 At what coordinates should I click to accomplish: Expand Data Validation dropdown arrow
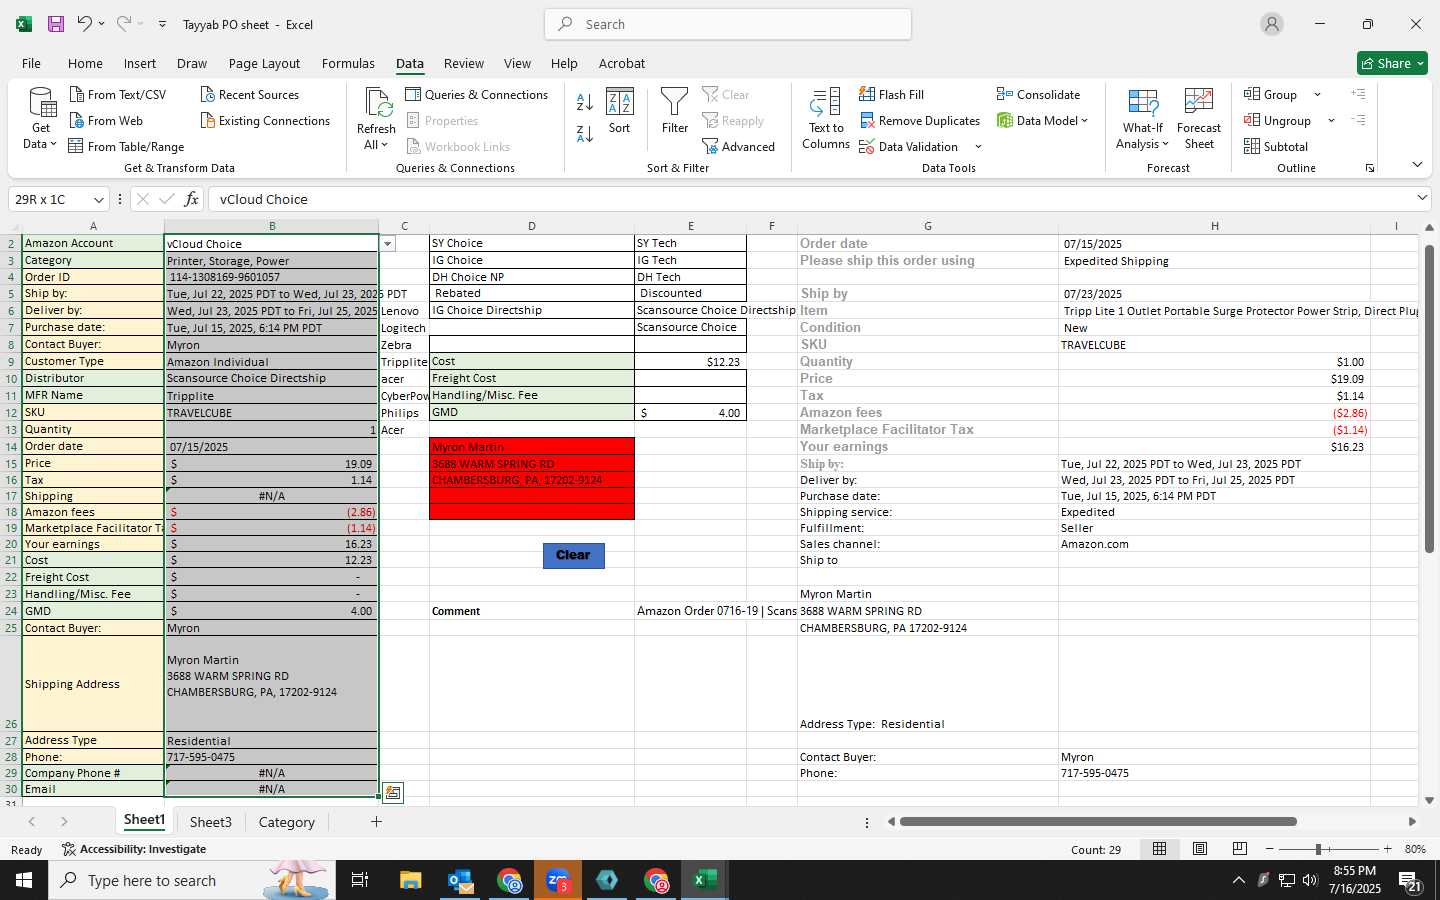click(978, 146)
